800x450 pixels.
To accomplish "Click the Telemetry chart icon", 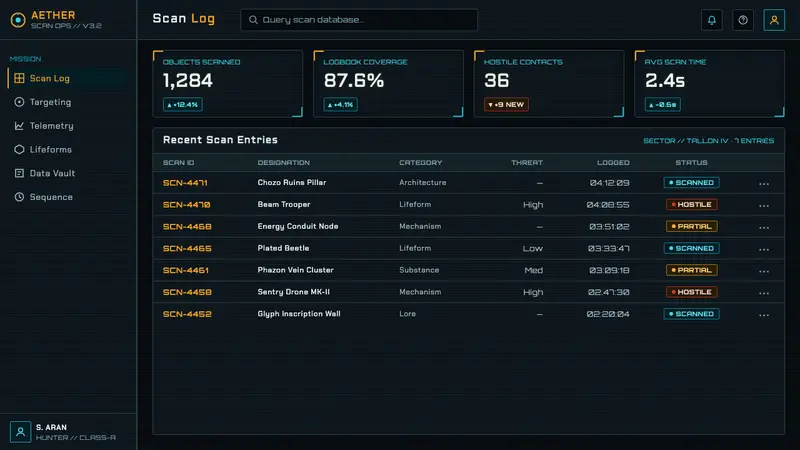I will click(19, 126).
